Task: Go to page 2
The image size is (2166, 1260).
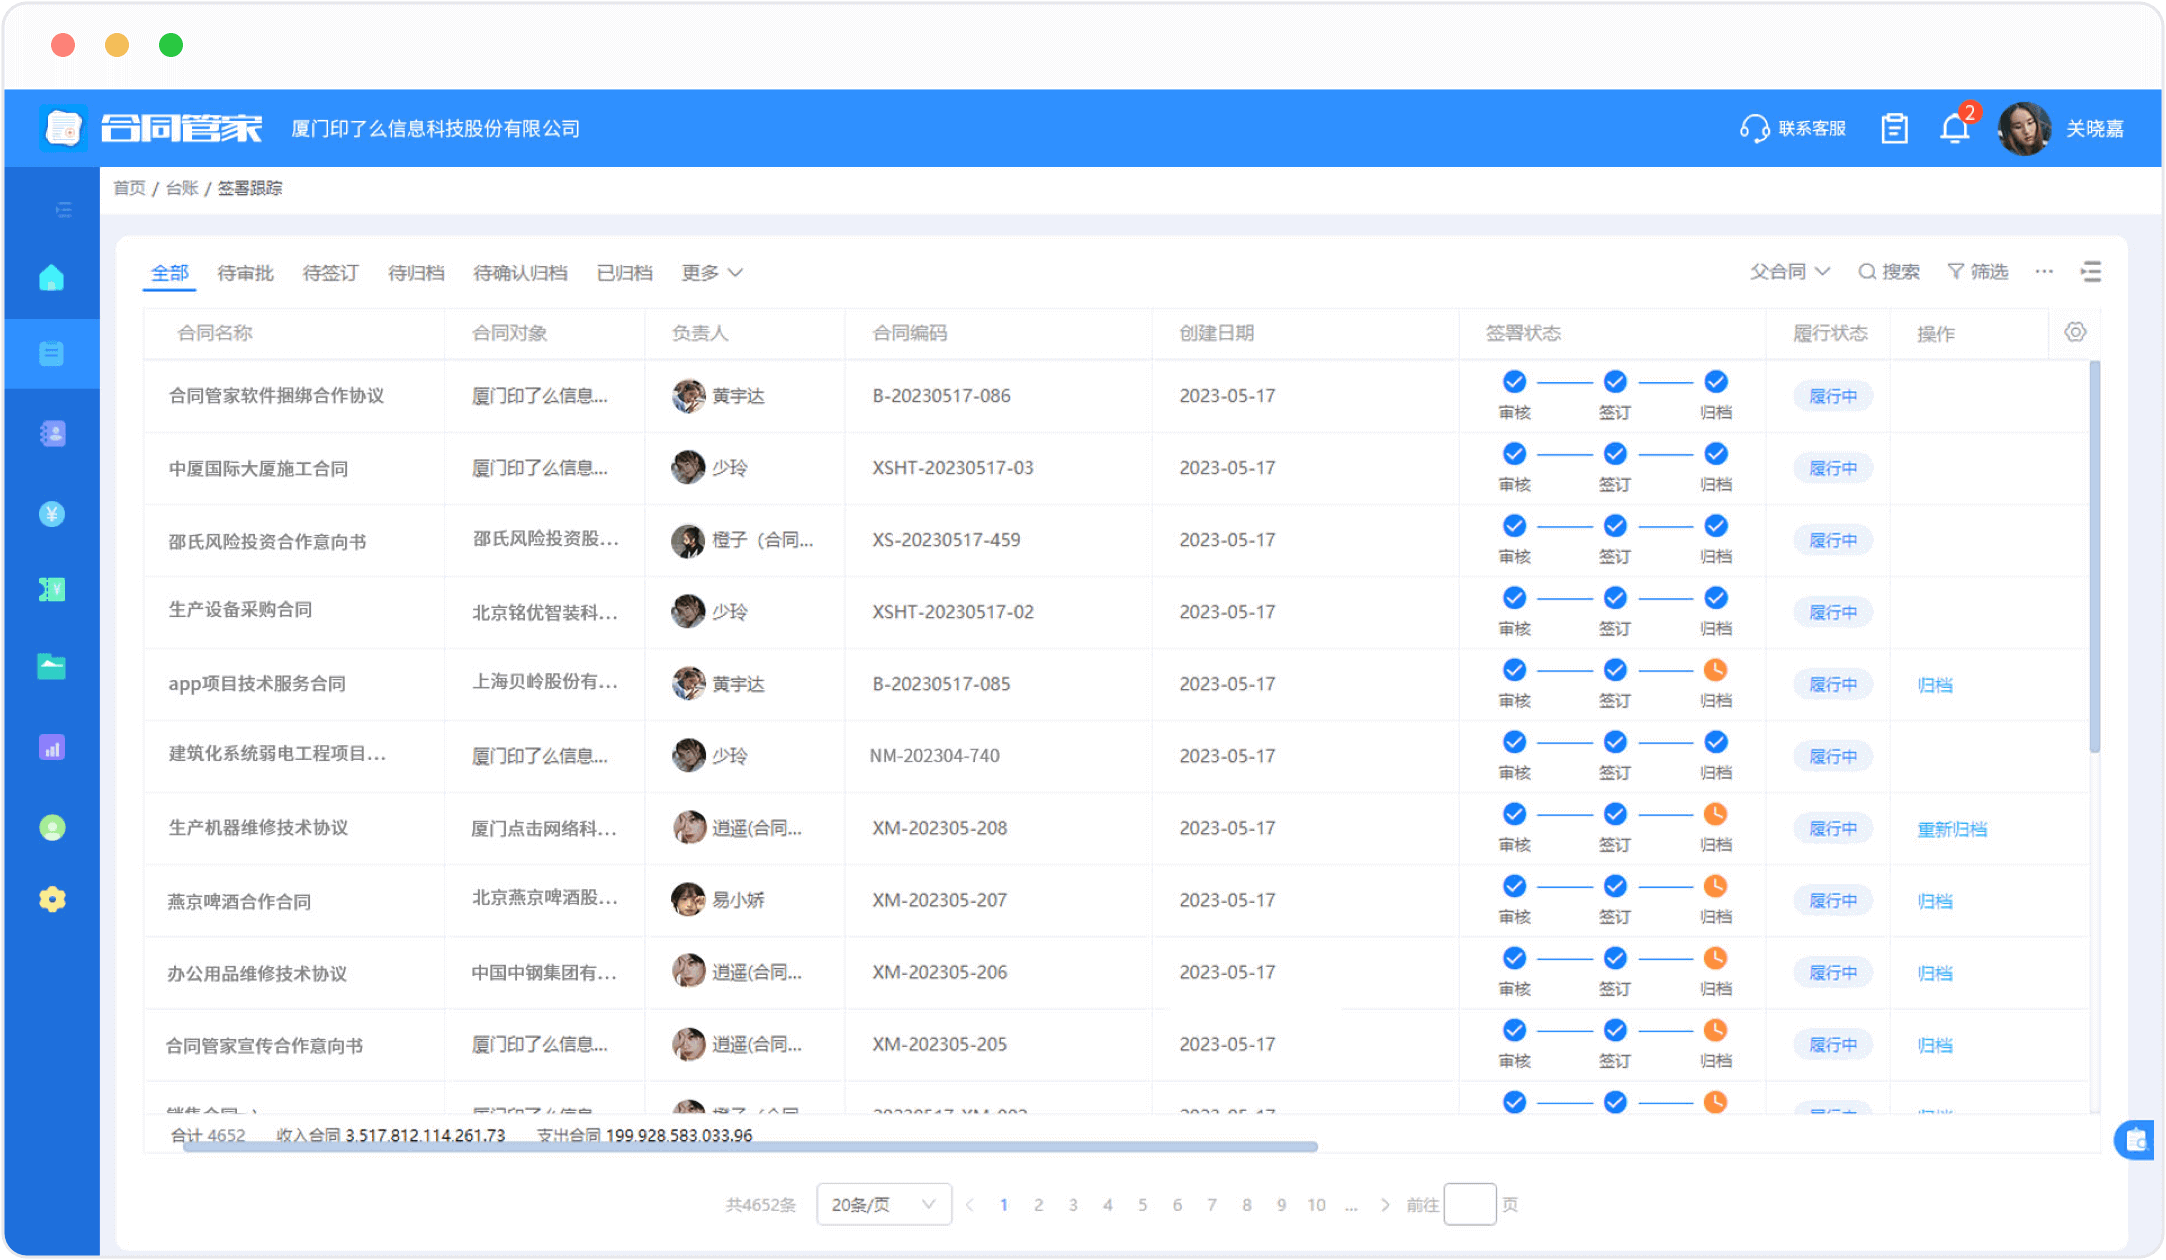Action: pos(1039,1205)
